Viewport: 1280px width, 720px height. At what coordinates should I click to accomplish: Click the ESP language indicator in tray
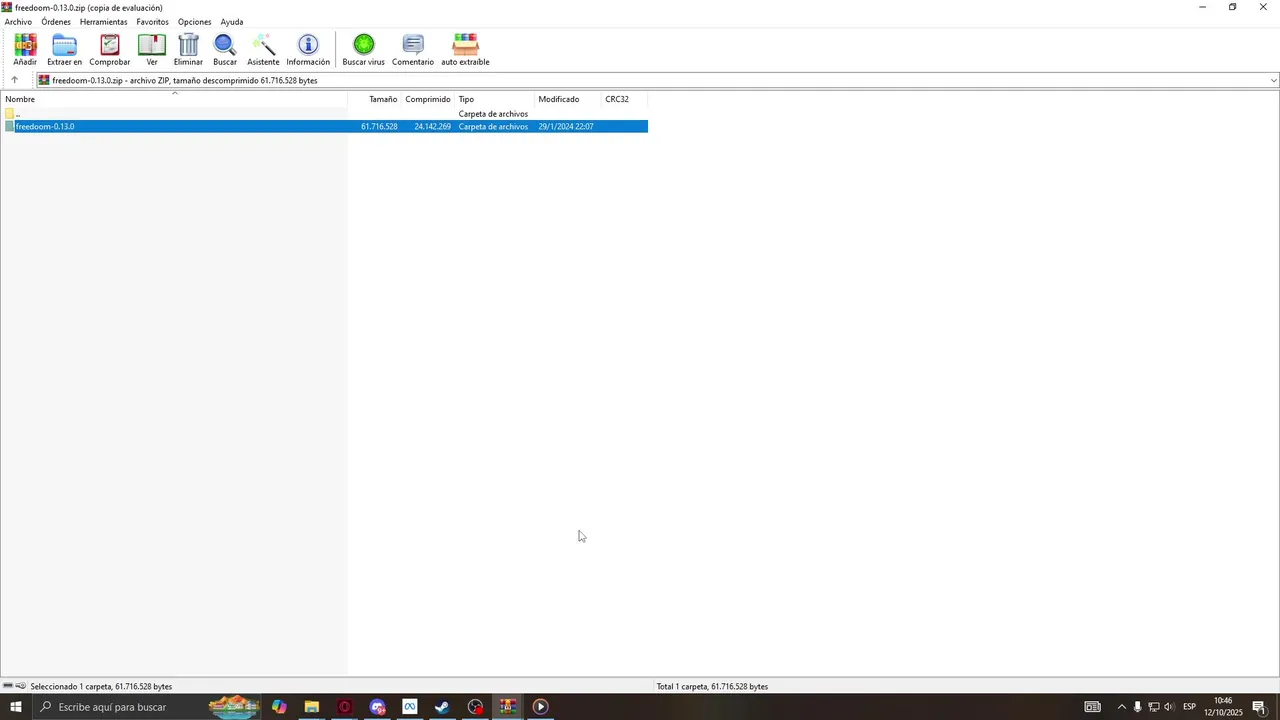coord(1189,707)
